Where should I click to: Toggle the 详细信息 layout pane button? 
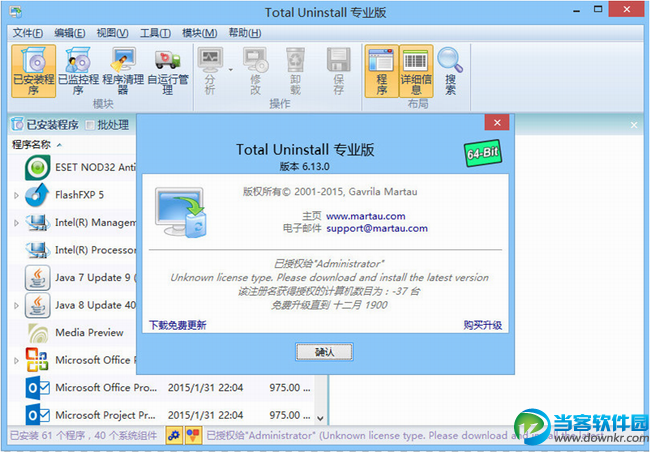(x=416, y=71)
